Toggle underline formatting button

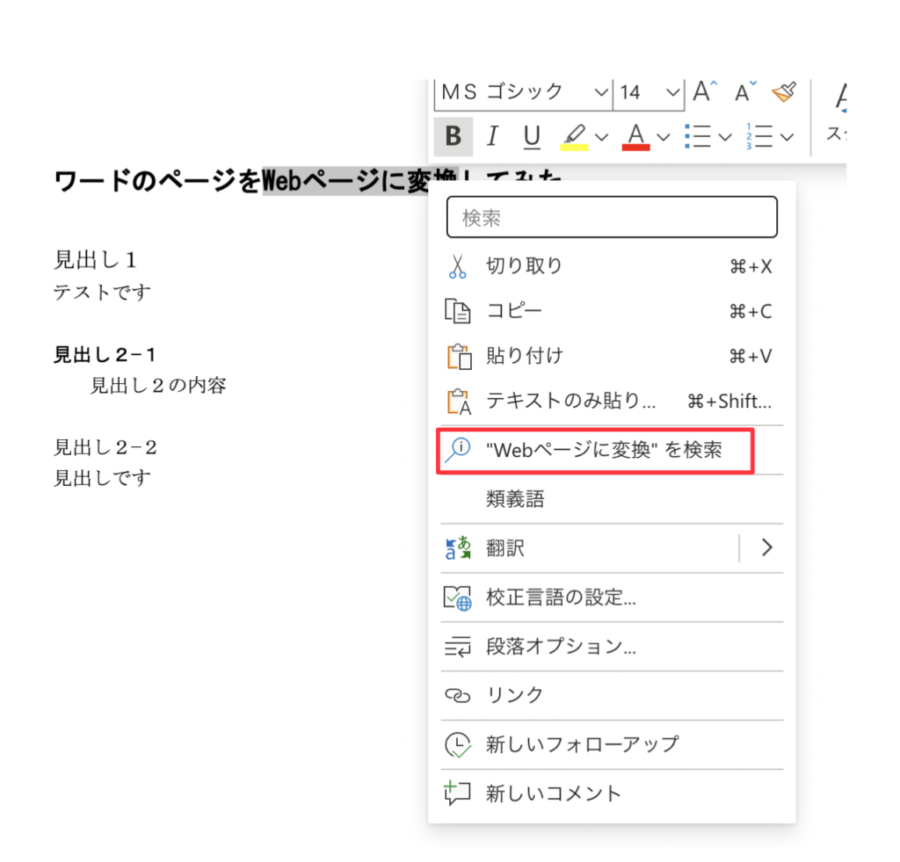[532, 137]
